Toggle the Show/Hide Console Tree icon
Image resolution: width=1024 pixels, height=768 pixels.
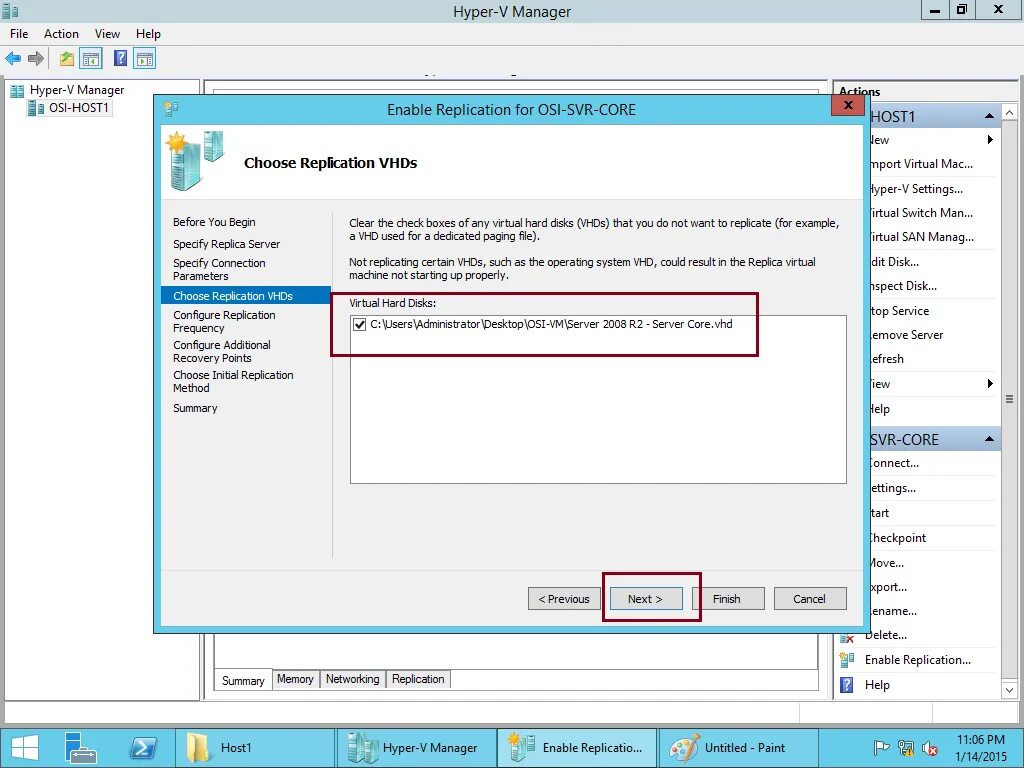pos(91,59)
